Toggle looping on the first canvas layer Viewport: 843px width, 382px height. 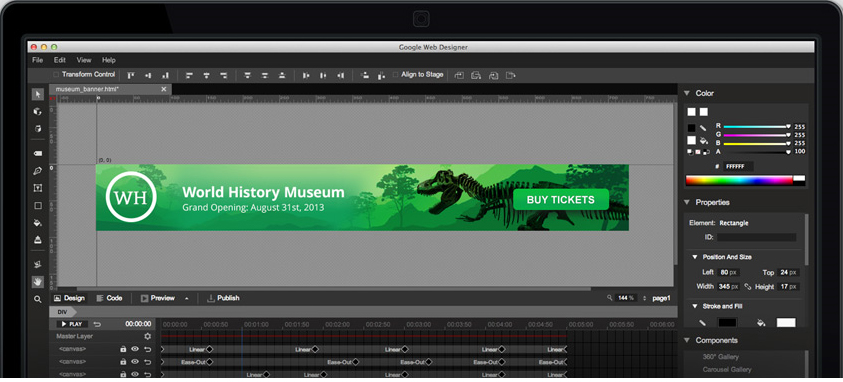147,349
